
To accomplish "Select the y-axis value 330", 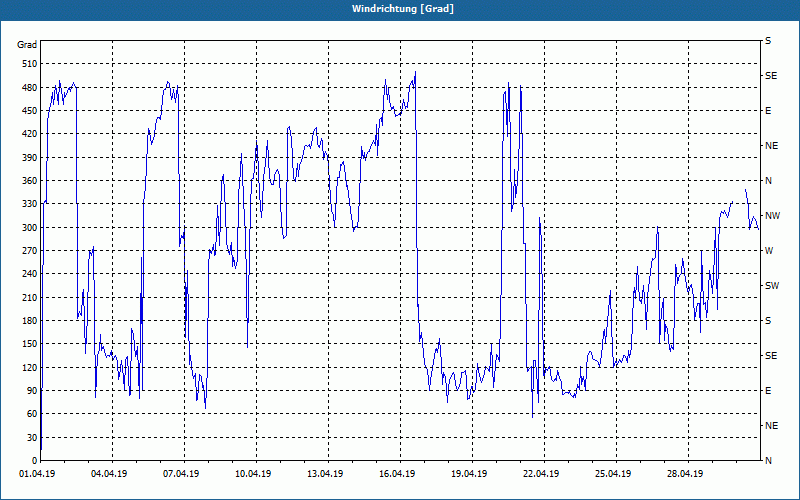I will (30, 204).
